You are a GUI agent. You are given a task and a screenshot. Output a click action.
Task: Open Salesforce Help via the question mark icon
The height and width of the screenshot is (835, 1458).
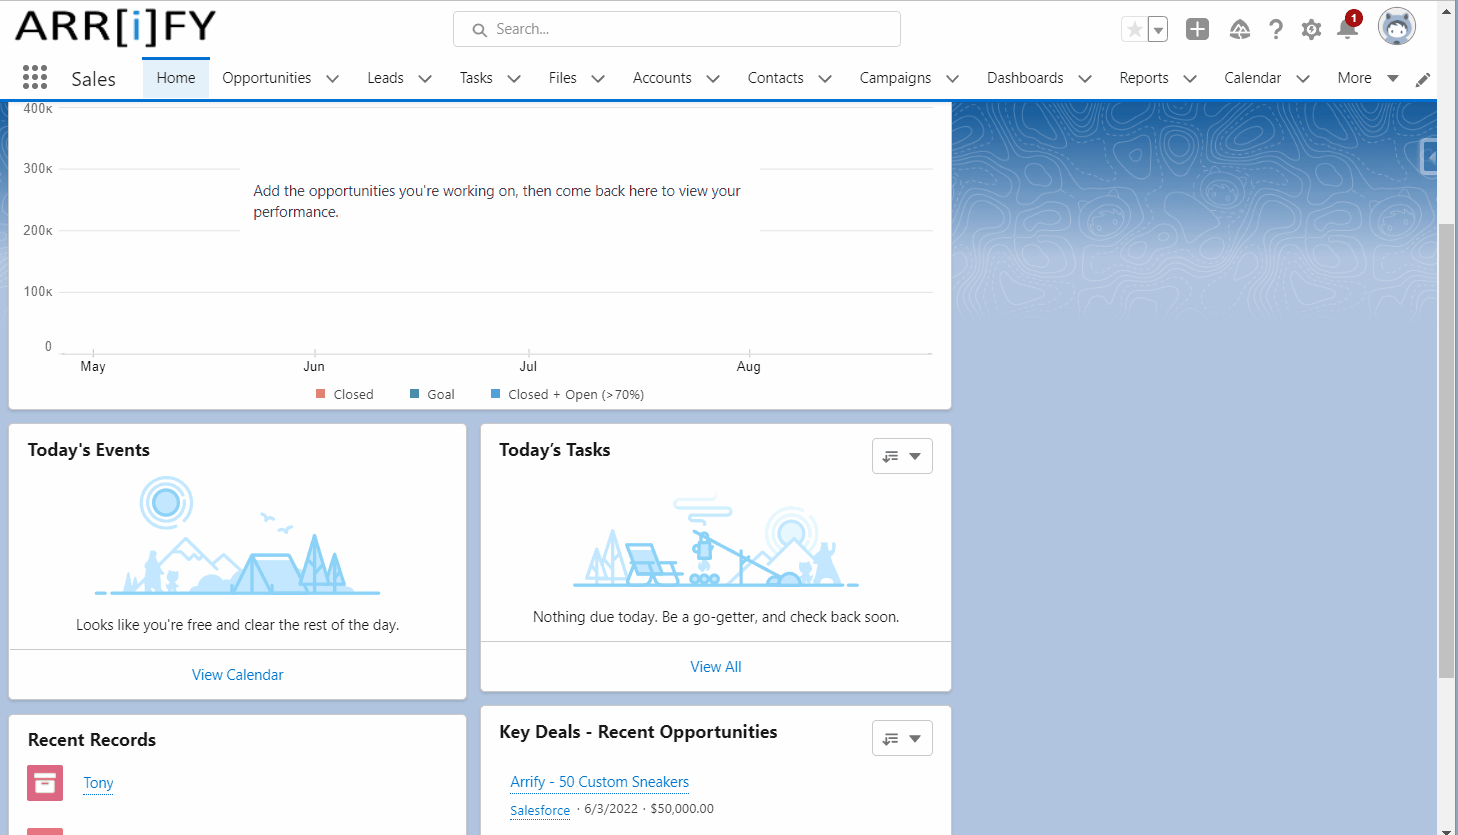(1275, 29)
